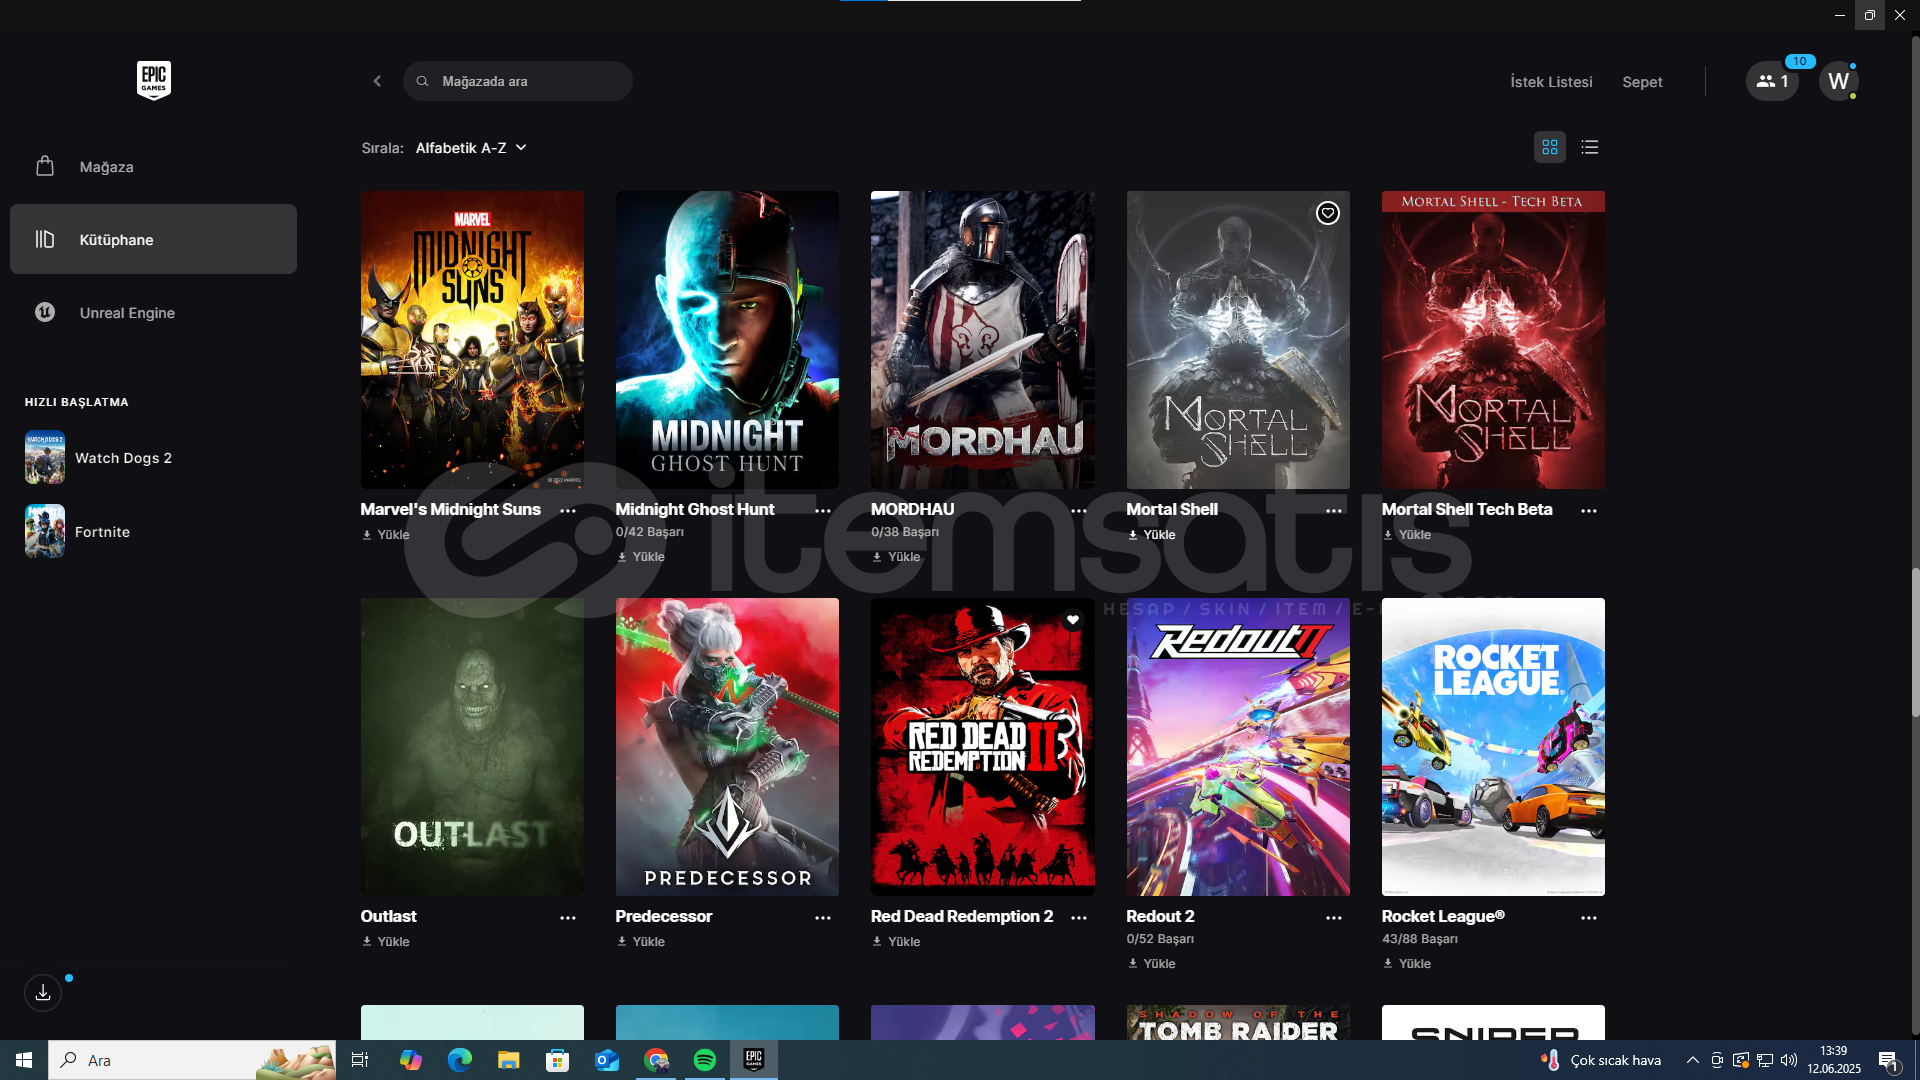Viewport: 1920px width, 1080px height.
Task: Open options menu for MORDHAU
Action: tap(1079, 510)
